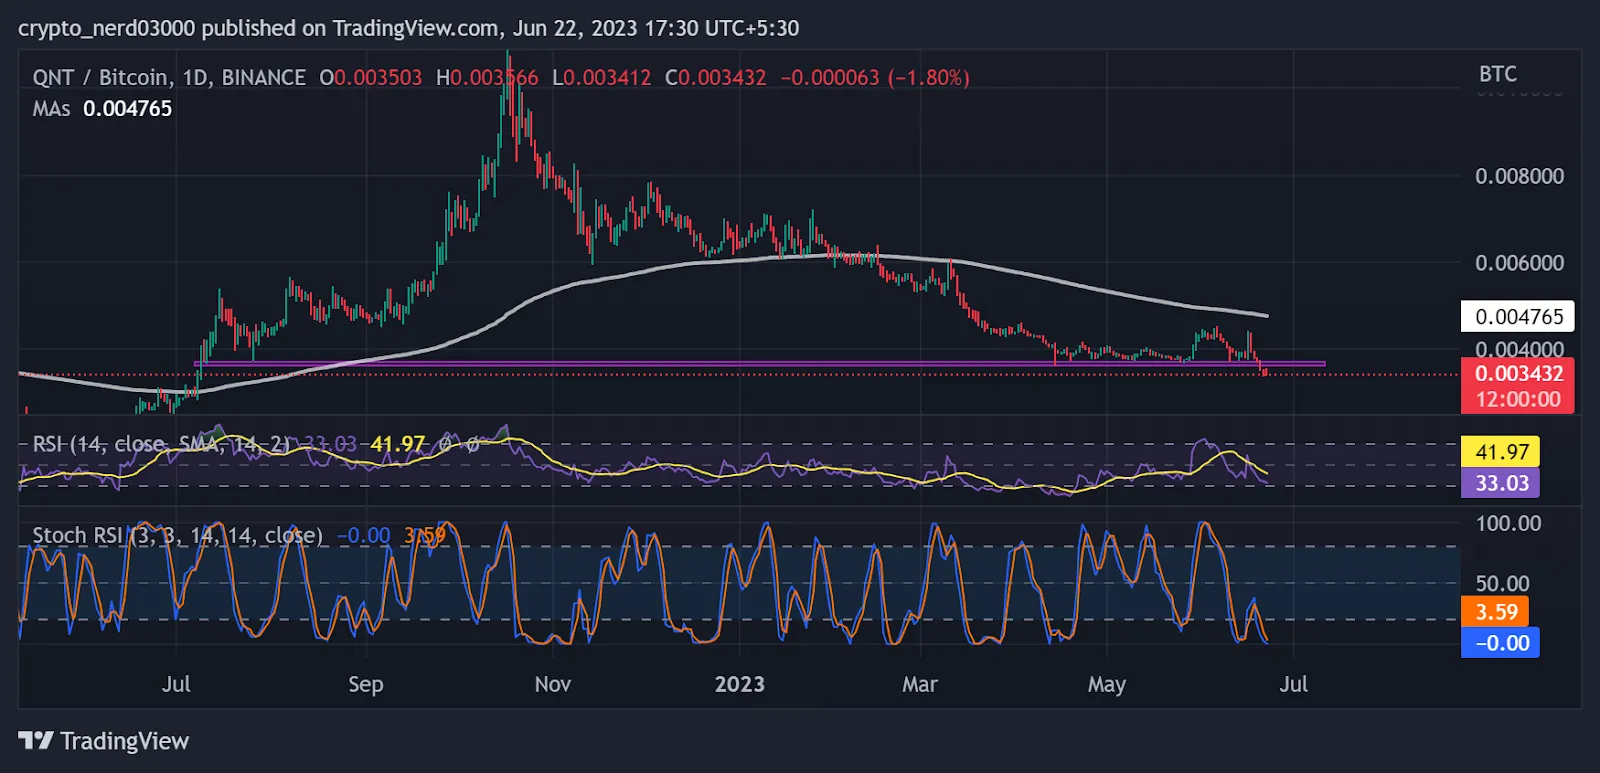Click the 0.006000 price axis label
The width and height of the screenshot is (1600, 773).
coord(1520,263)
